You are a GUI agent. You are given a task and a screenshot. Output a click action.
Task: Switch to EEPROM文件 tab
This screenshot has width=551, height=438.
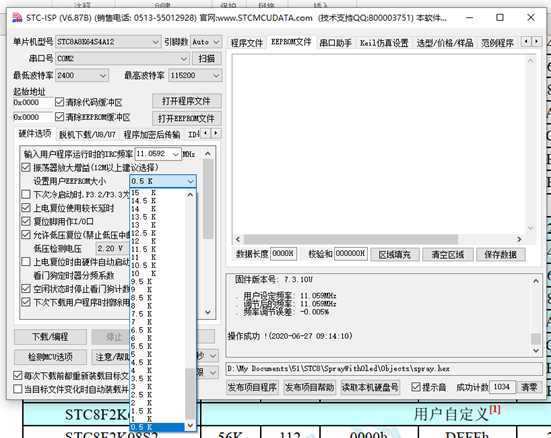pyautogui.click(x=291, y=42)
